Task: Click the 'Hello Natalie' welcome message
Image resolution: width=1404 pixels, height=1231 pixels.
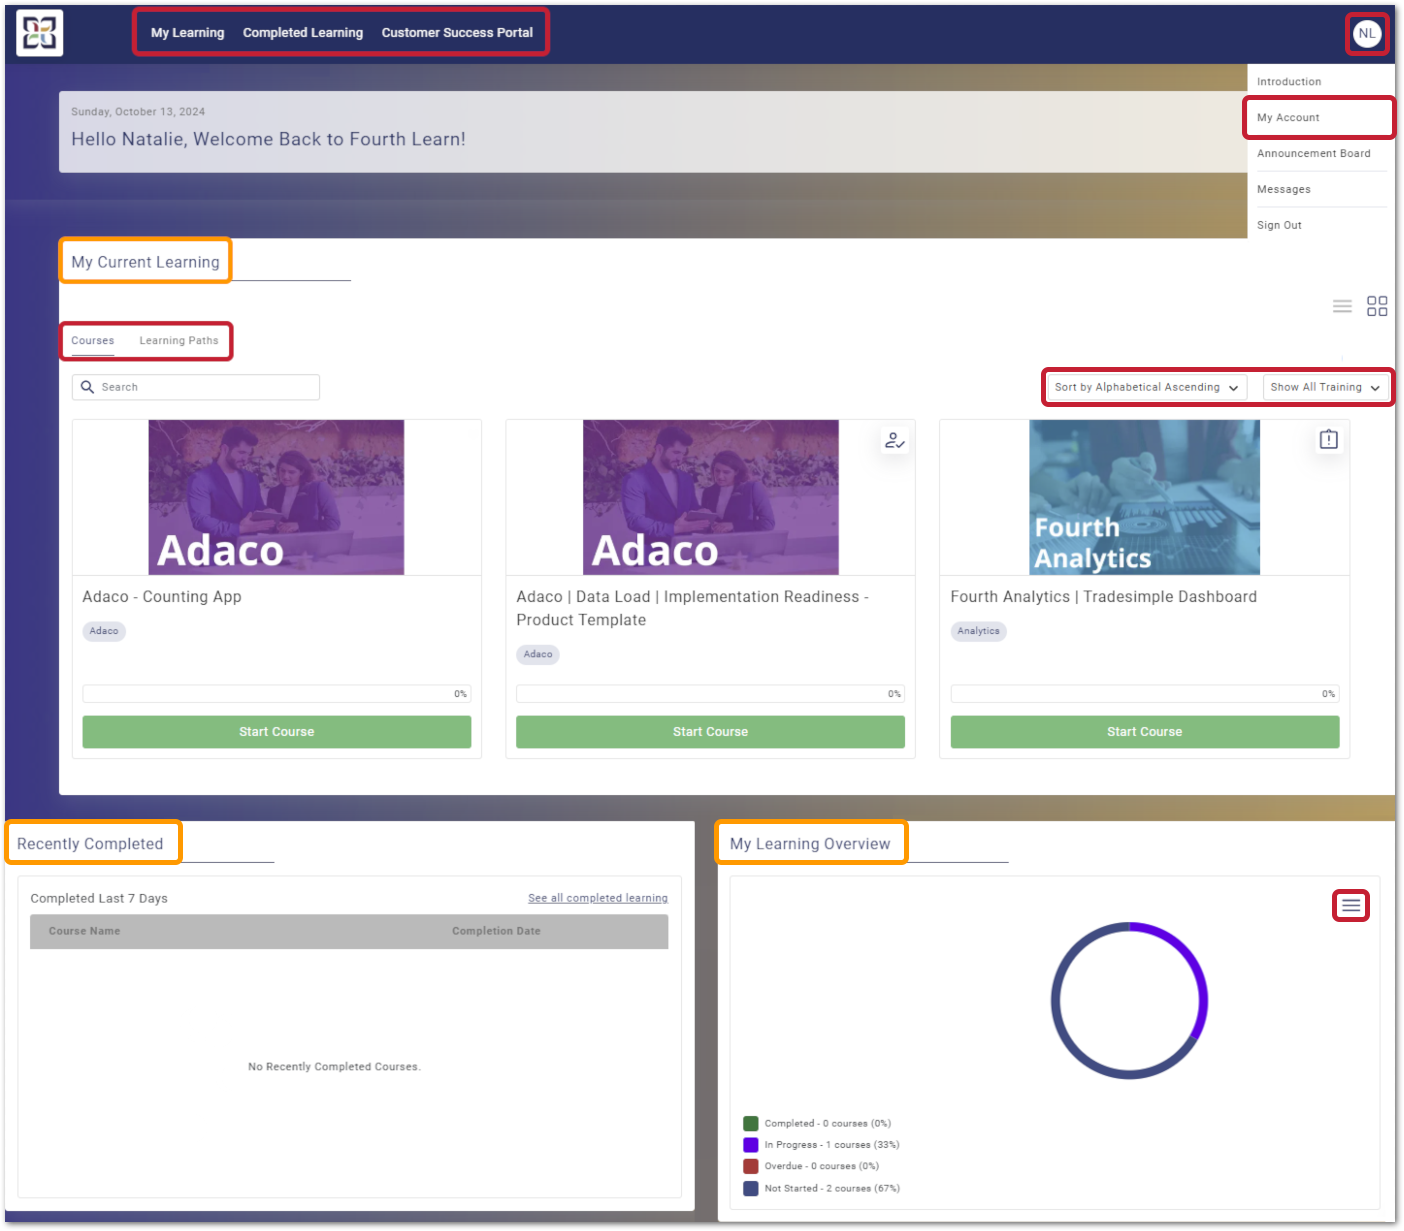Action: click(268, 139)
